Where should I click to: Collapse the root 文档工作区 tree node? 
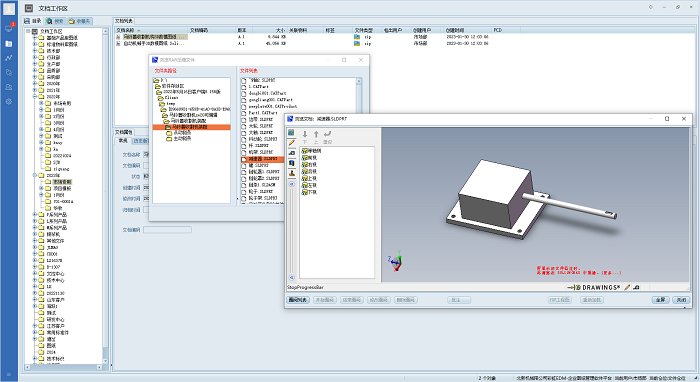(28, 31)
